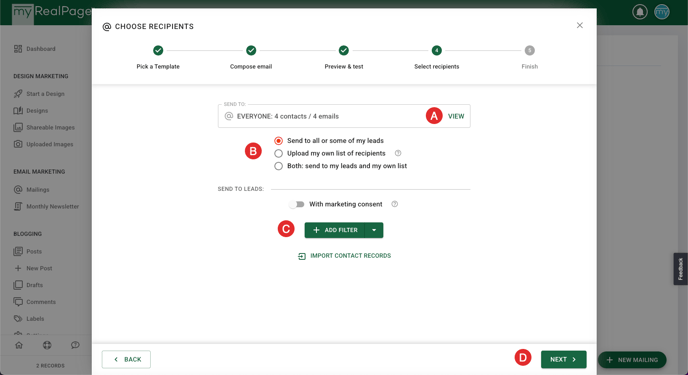Click the Back button
Screen dimensions: 688x375
tap(126, 359)
